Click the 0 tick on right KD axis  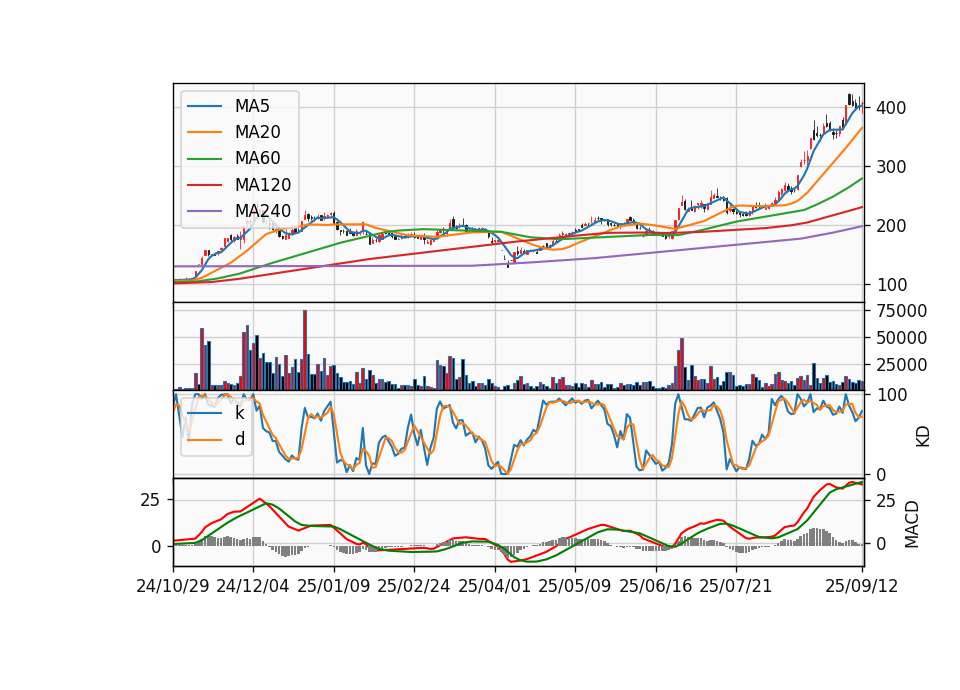coord(881,474)
